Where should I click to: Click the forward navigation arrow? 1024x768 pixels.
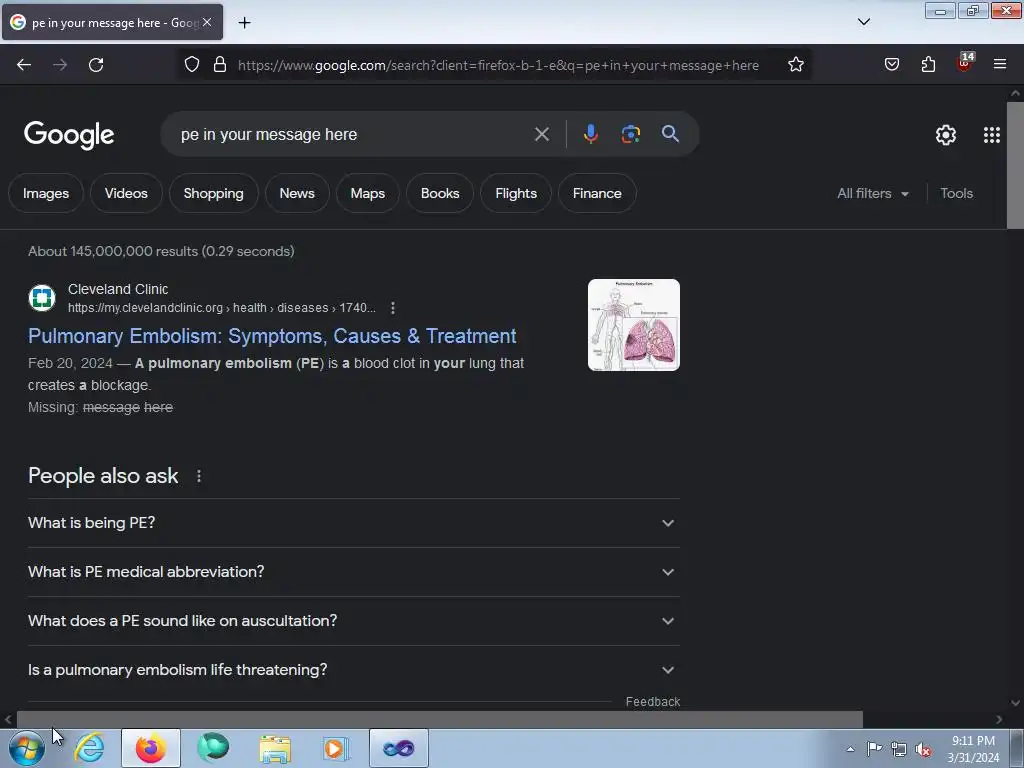click(x=60, y=65)
